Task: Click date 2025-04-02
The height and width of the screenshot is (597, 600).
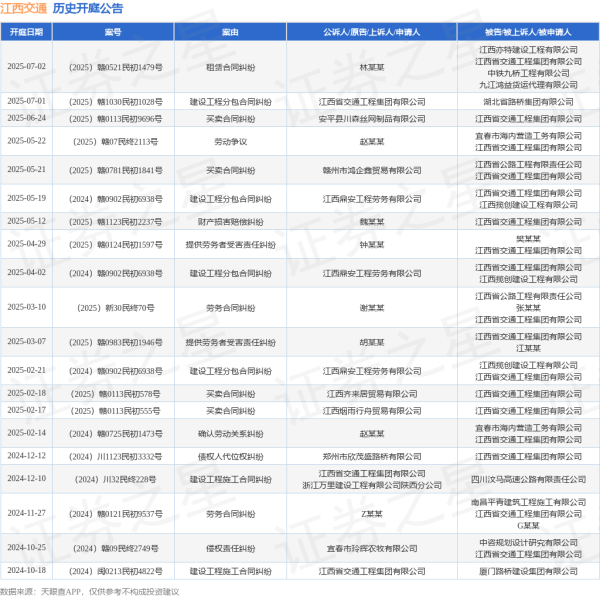Action: point(26,272)
